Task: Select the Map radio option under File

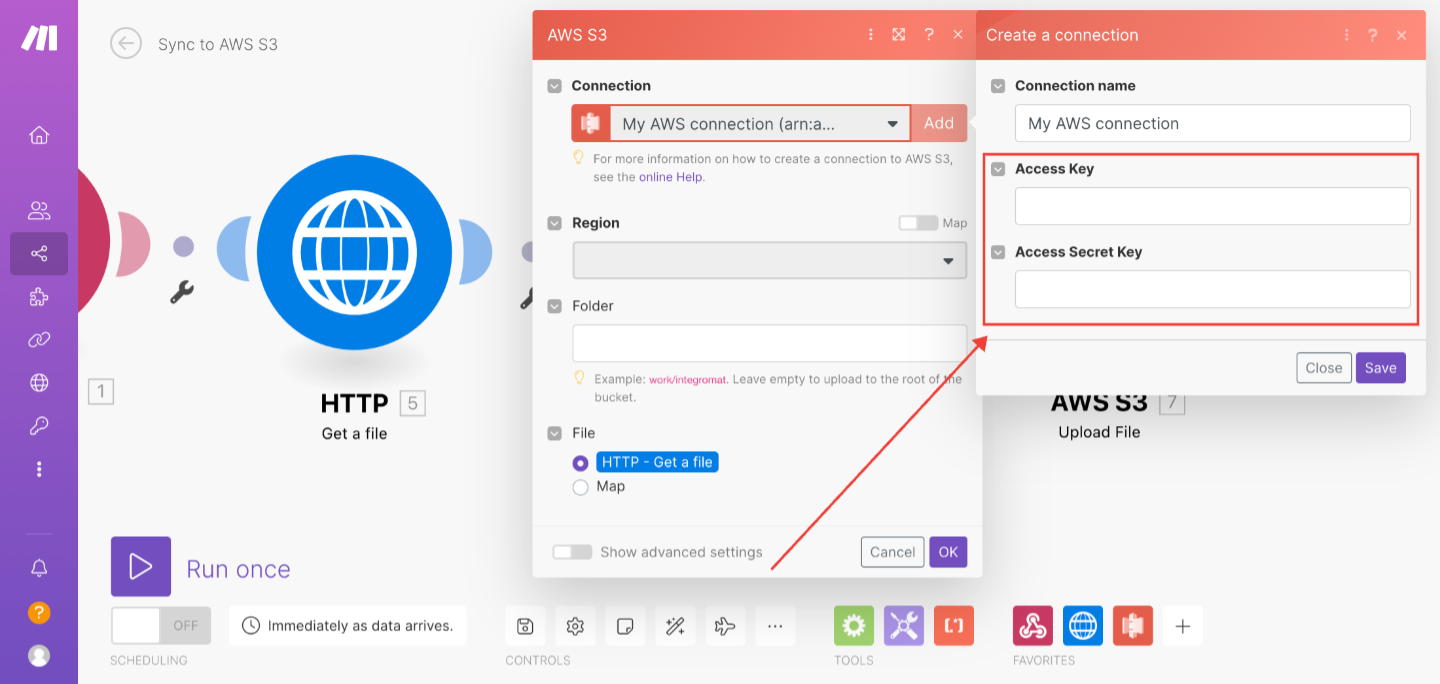Action: point(580,487)
